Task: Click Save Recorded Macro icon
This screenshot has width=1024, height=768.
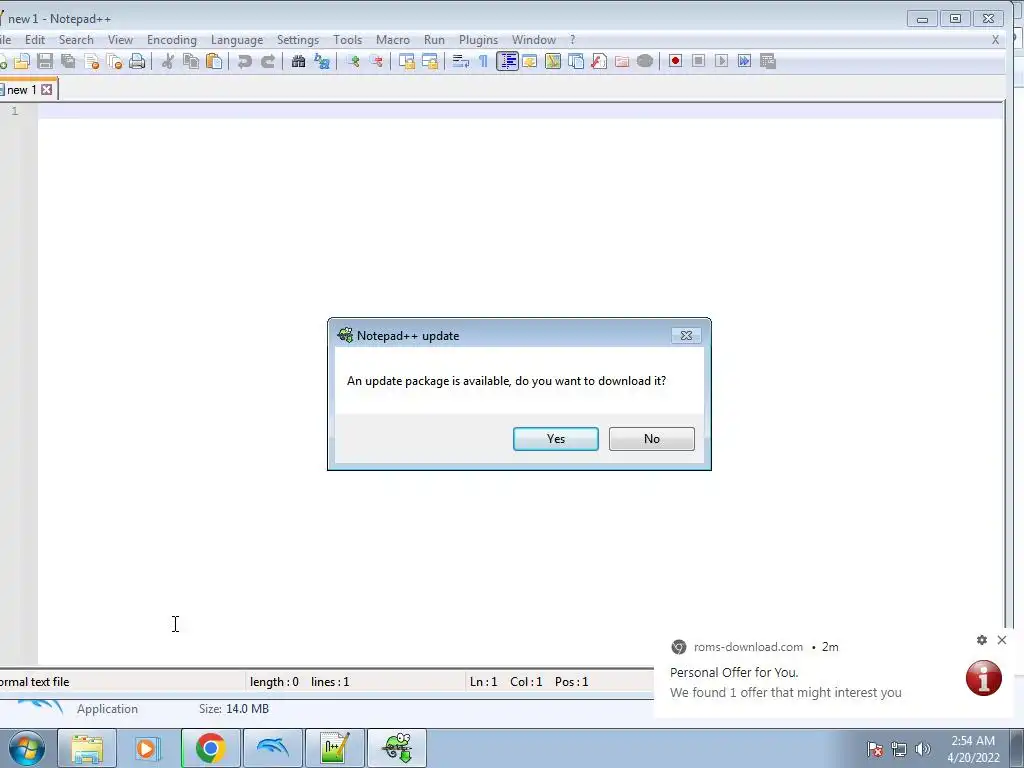Action: (x=768, y=61)
